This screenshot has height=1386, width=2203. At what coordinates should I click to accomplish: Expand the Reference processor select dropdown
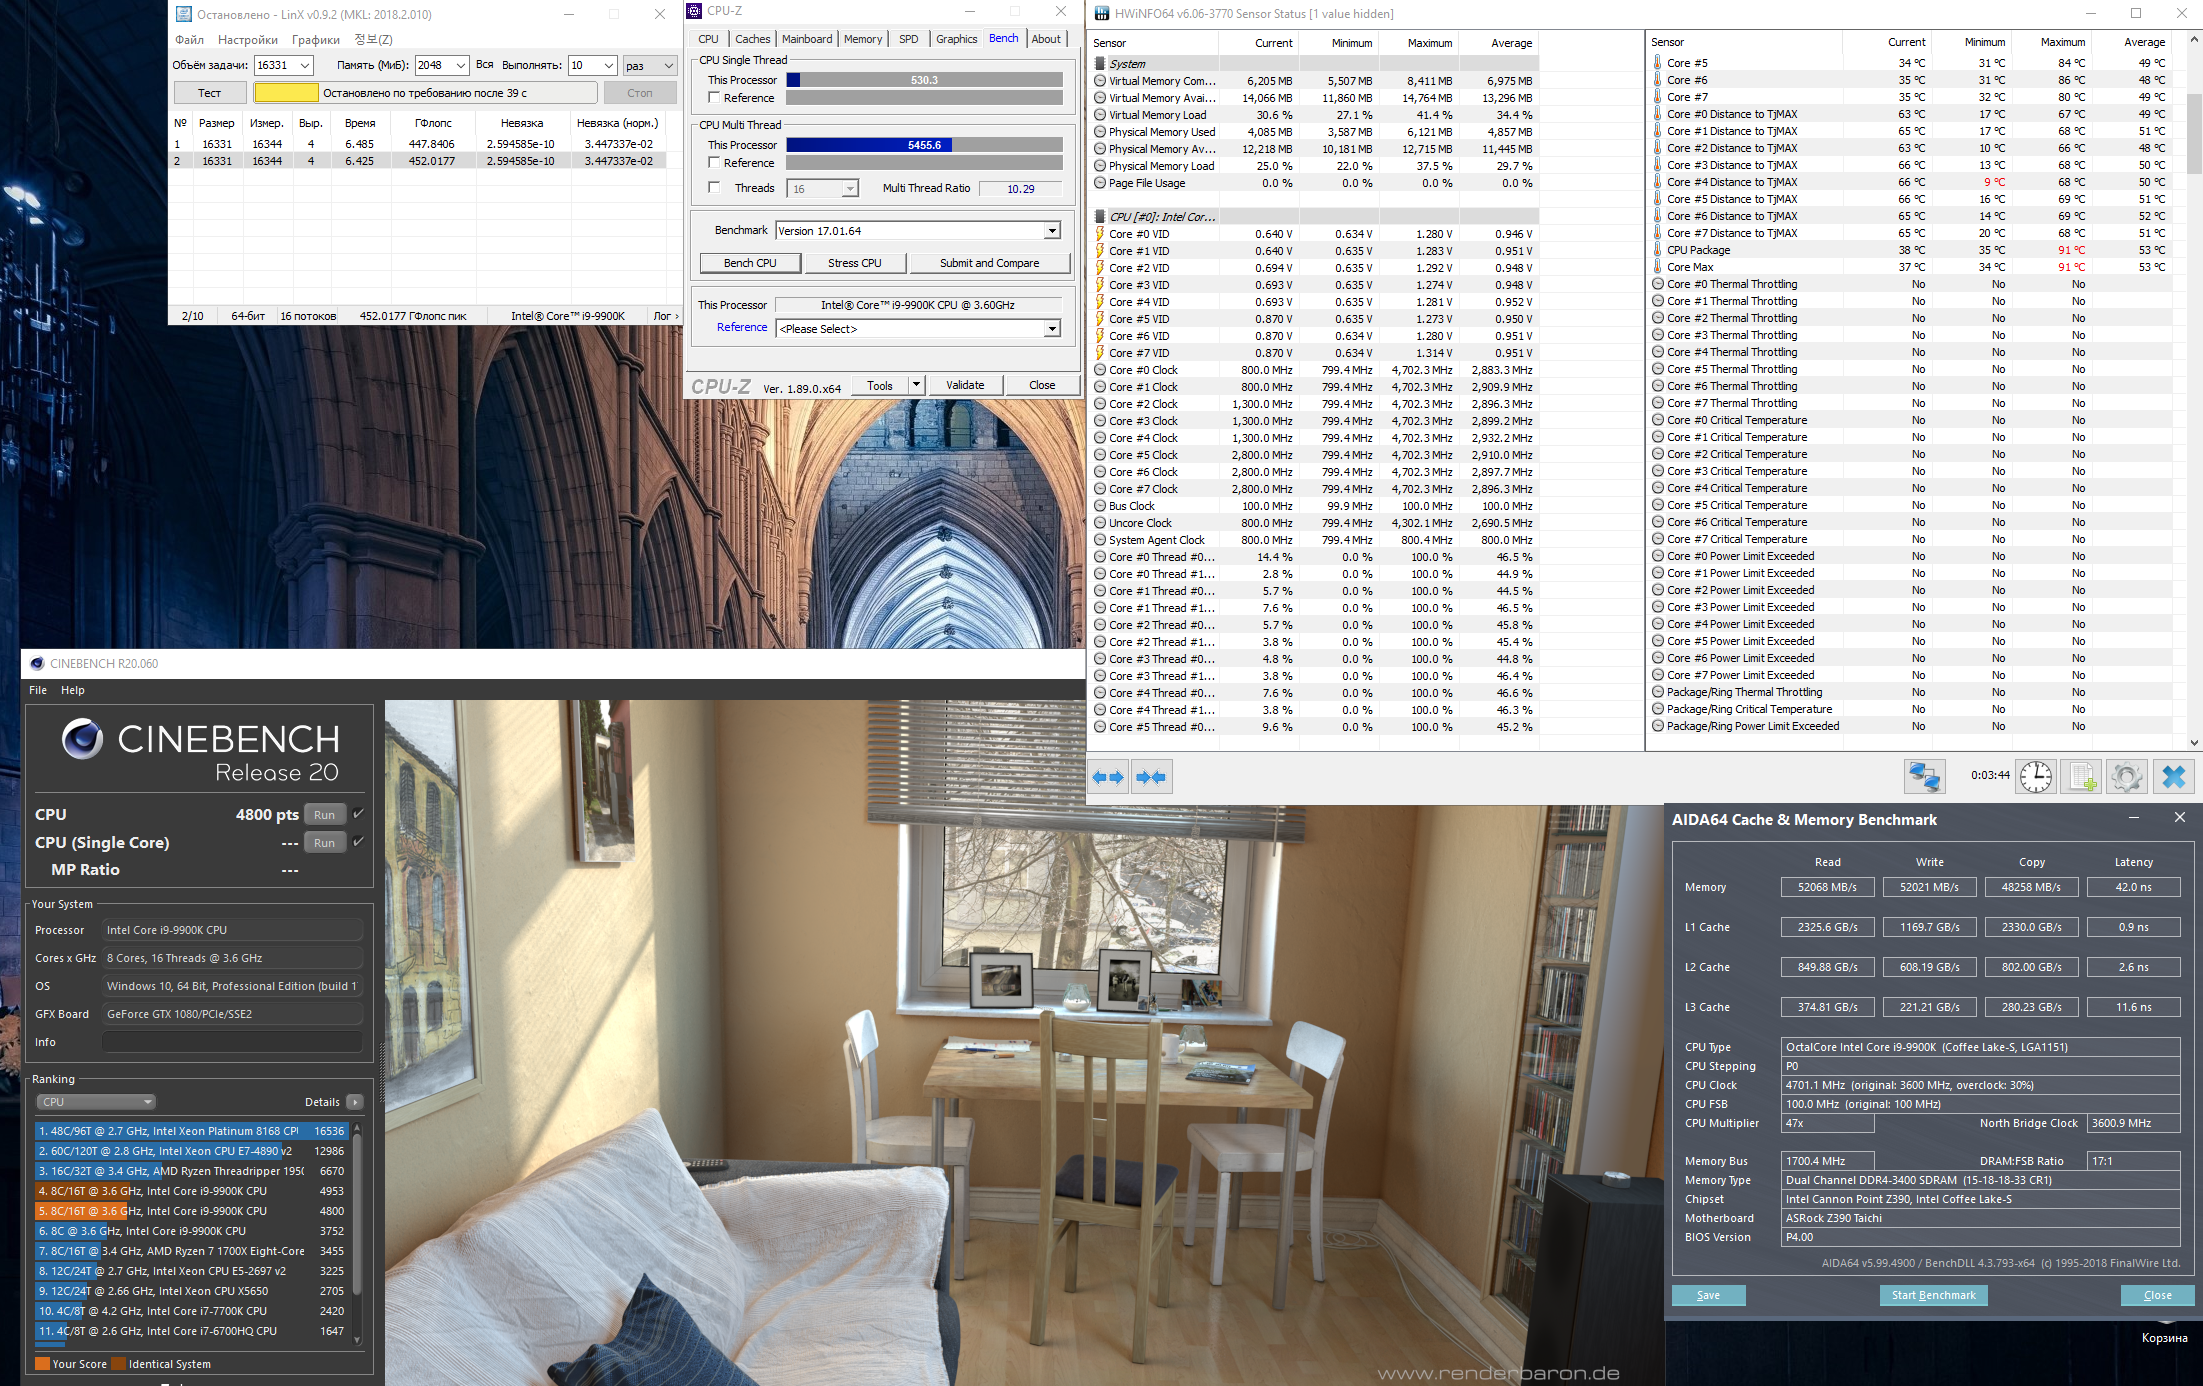tap(1052, 329)
